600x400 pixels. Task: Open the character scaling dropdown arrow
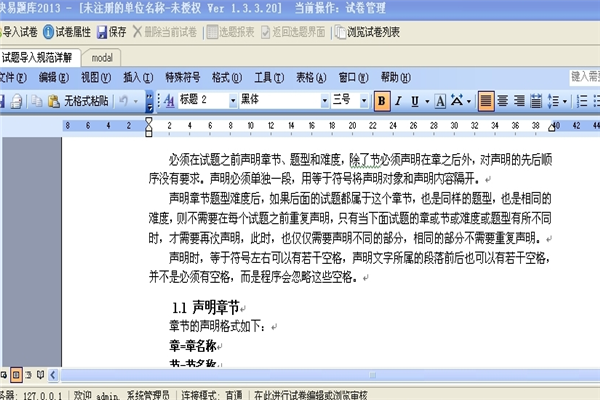[469, 101]
